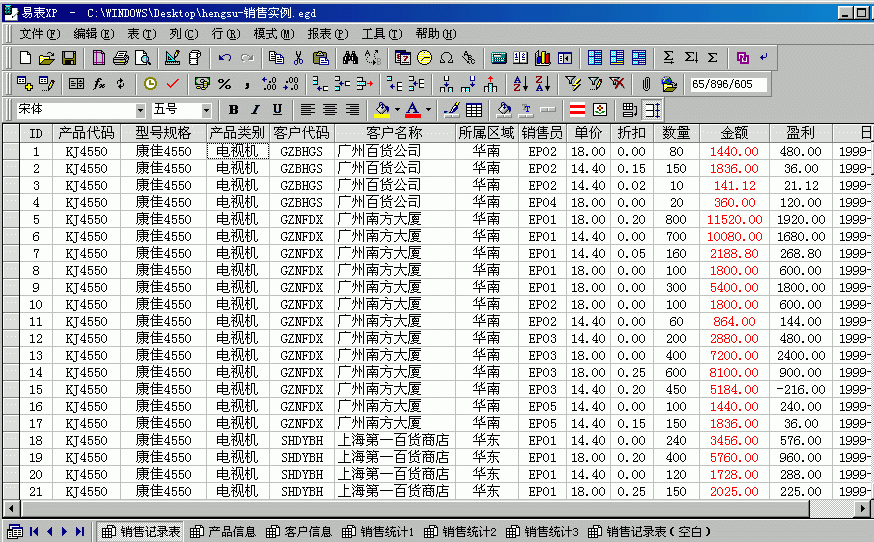
Task: Align text to the left
Action: click(308, 110)
